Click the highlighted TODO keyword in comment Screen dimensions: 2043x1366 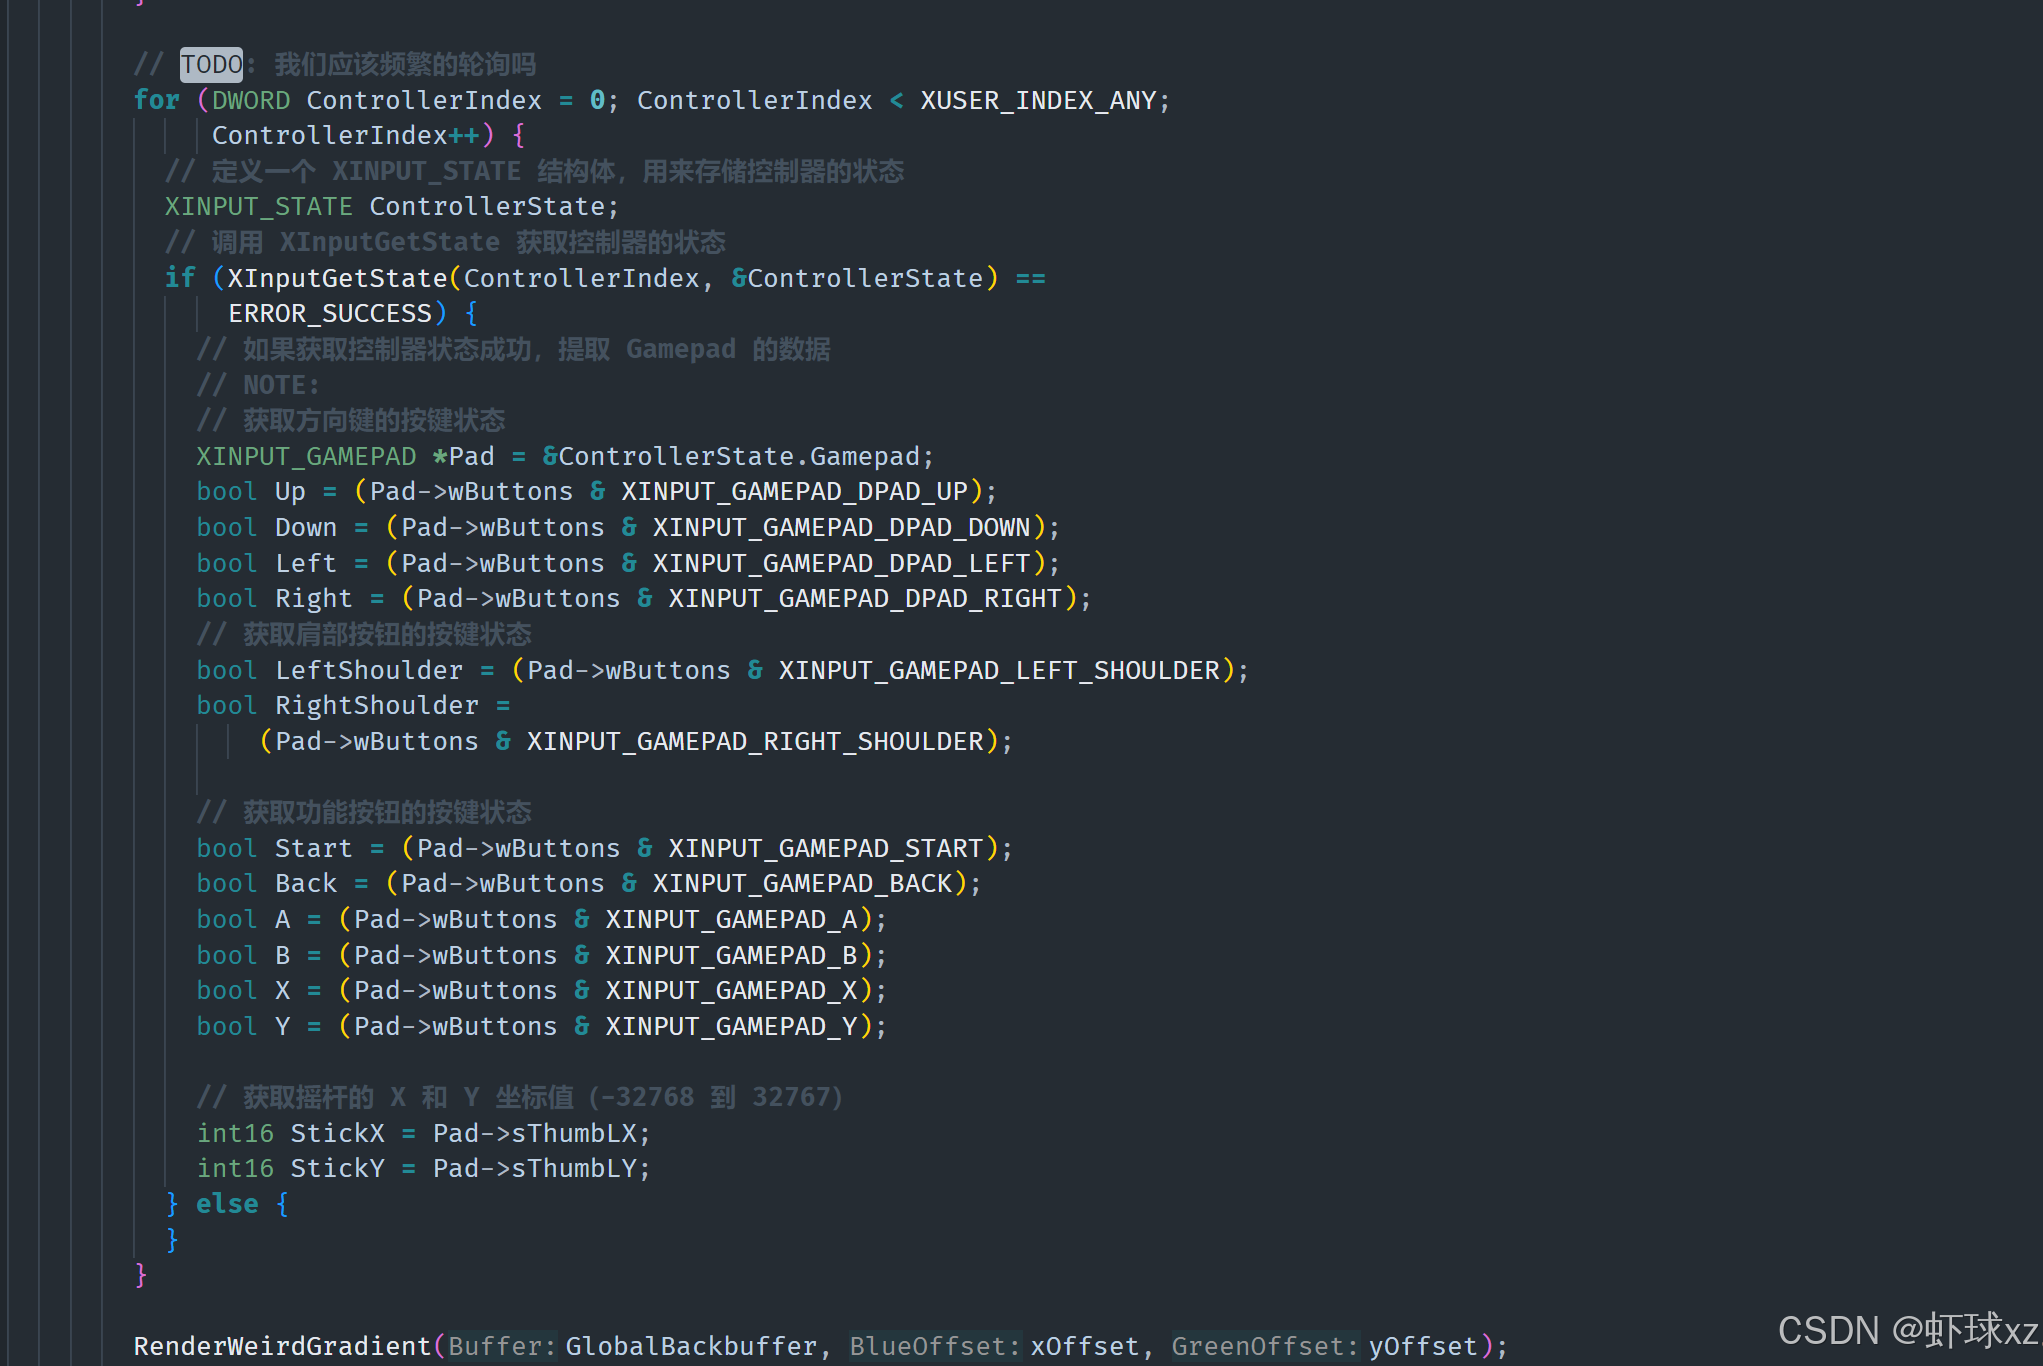(211, 65)
